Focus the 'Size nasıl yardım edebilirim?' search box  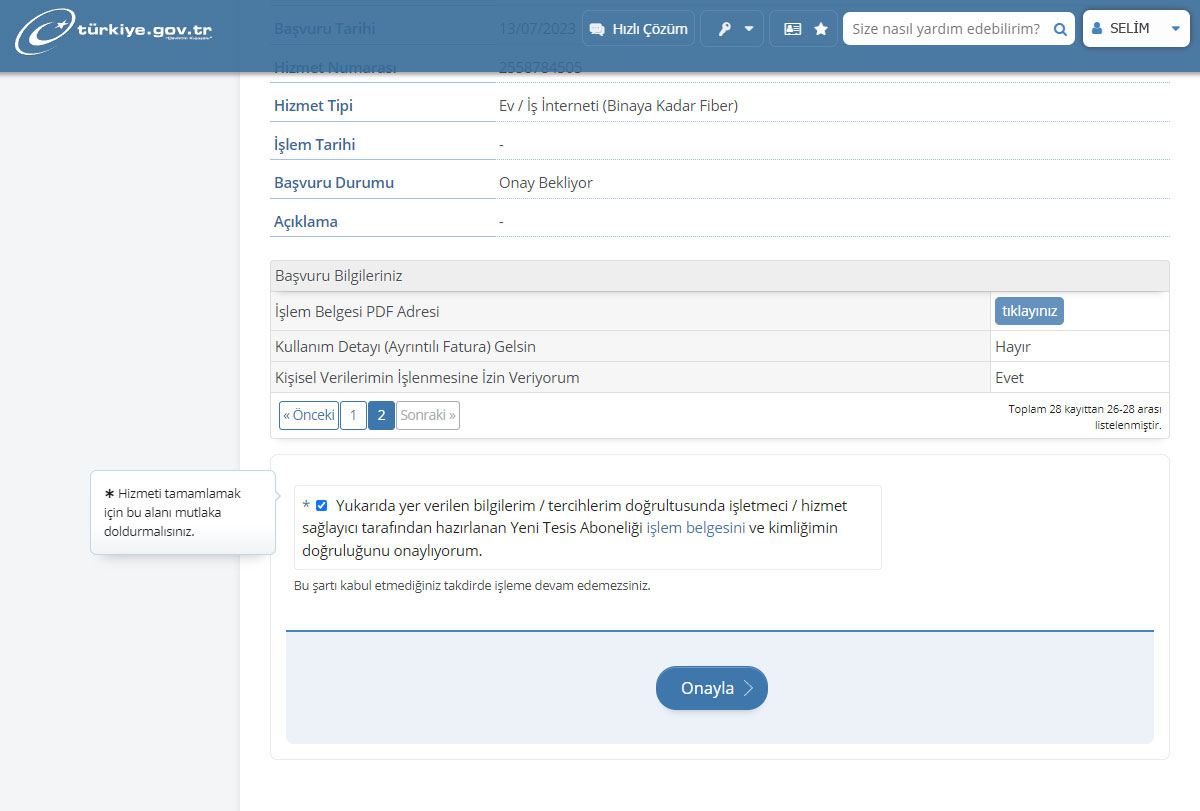coord(945,29)
